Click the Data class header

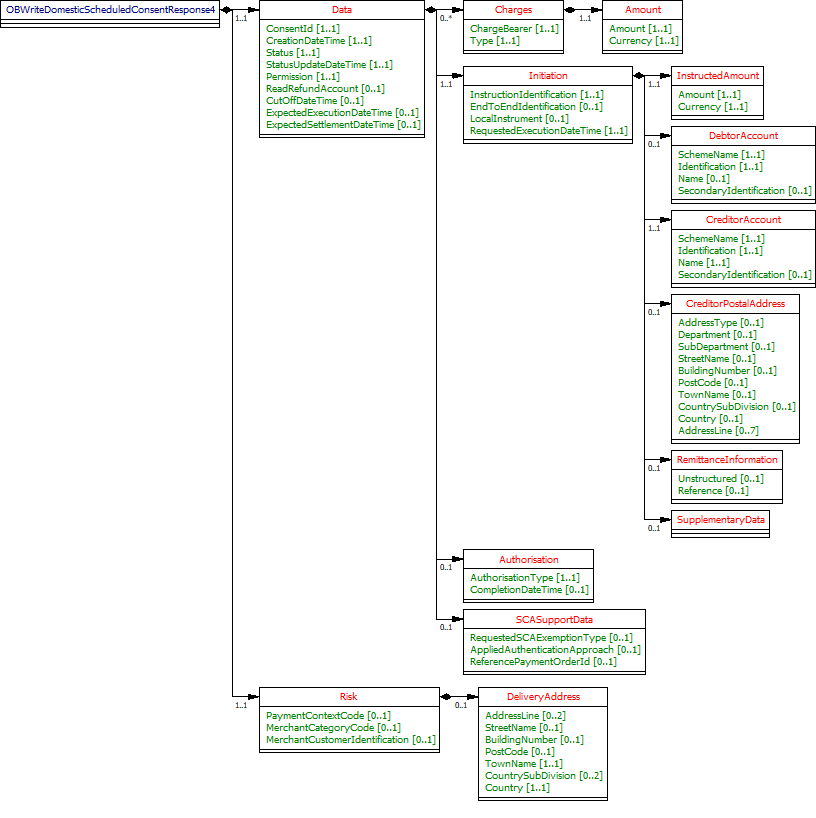click(x=341, y=9)
